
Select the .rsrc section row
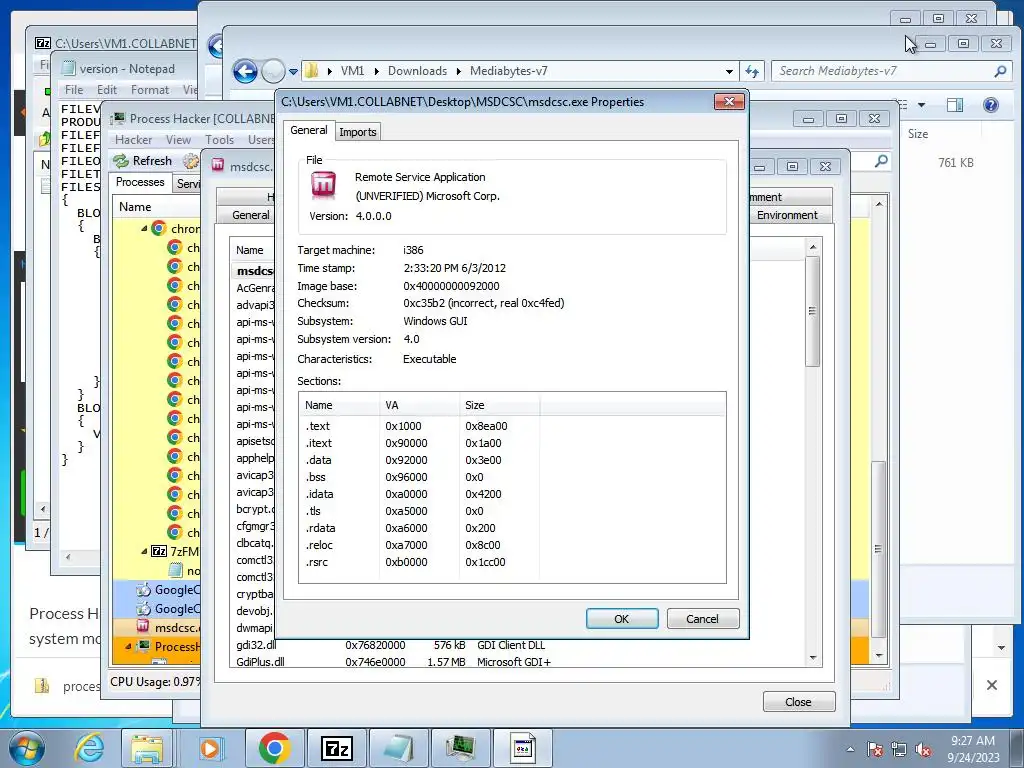512,562
